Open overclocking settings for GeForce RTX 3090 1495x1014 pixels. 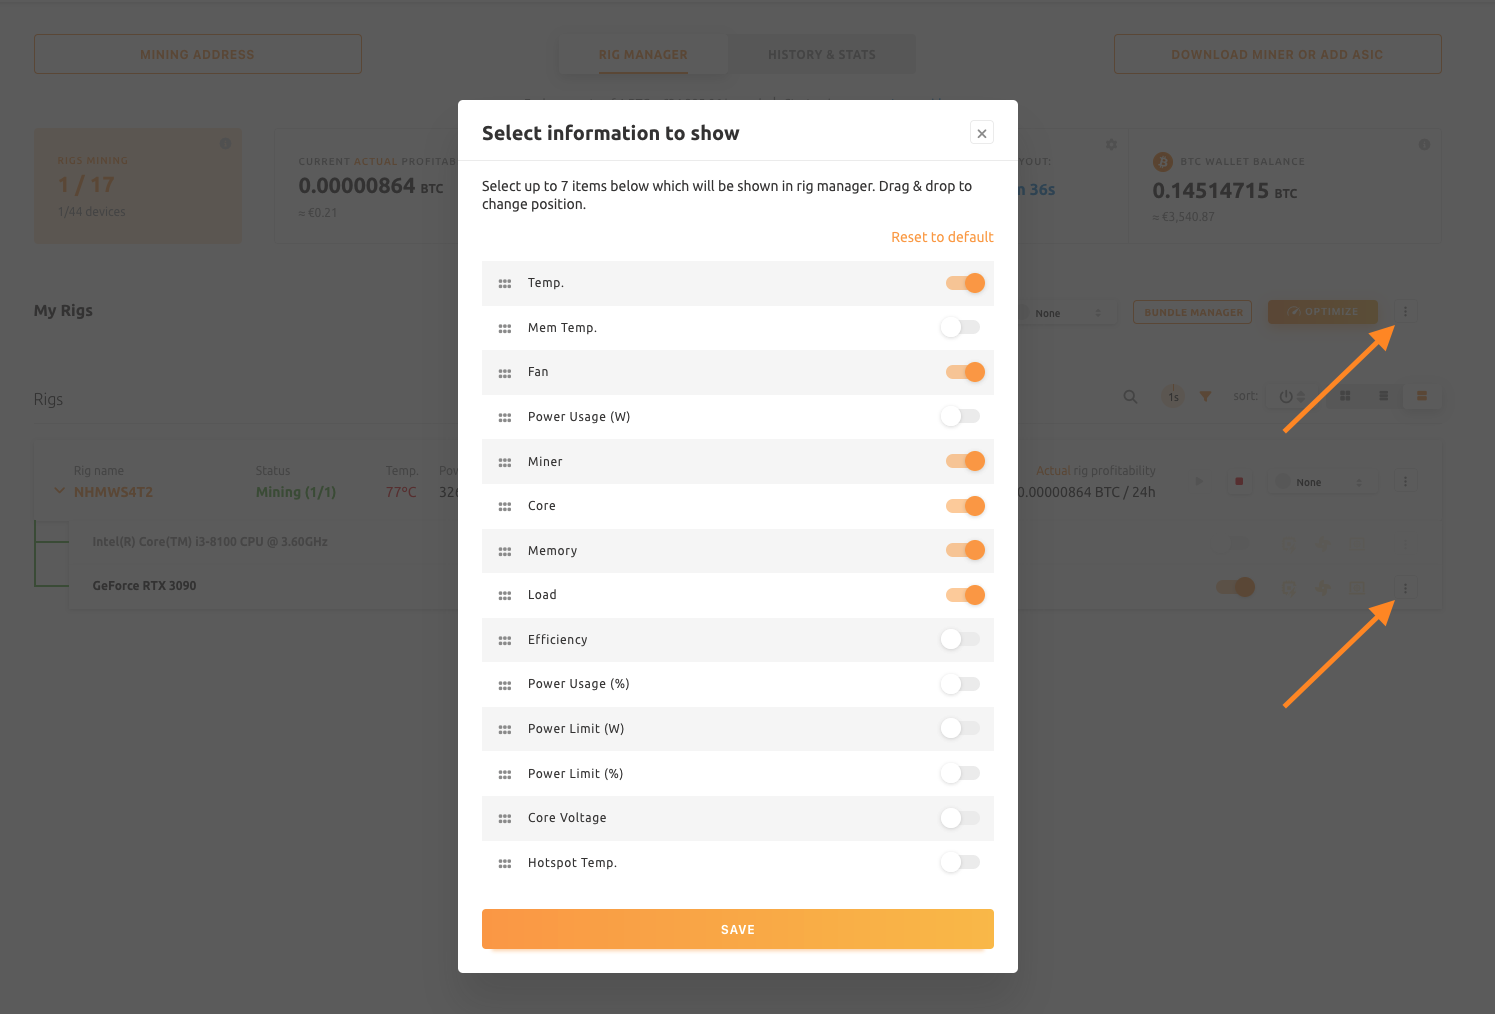pos(1288,587)
